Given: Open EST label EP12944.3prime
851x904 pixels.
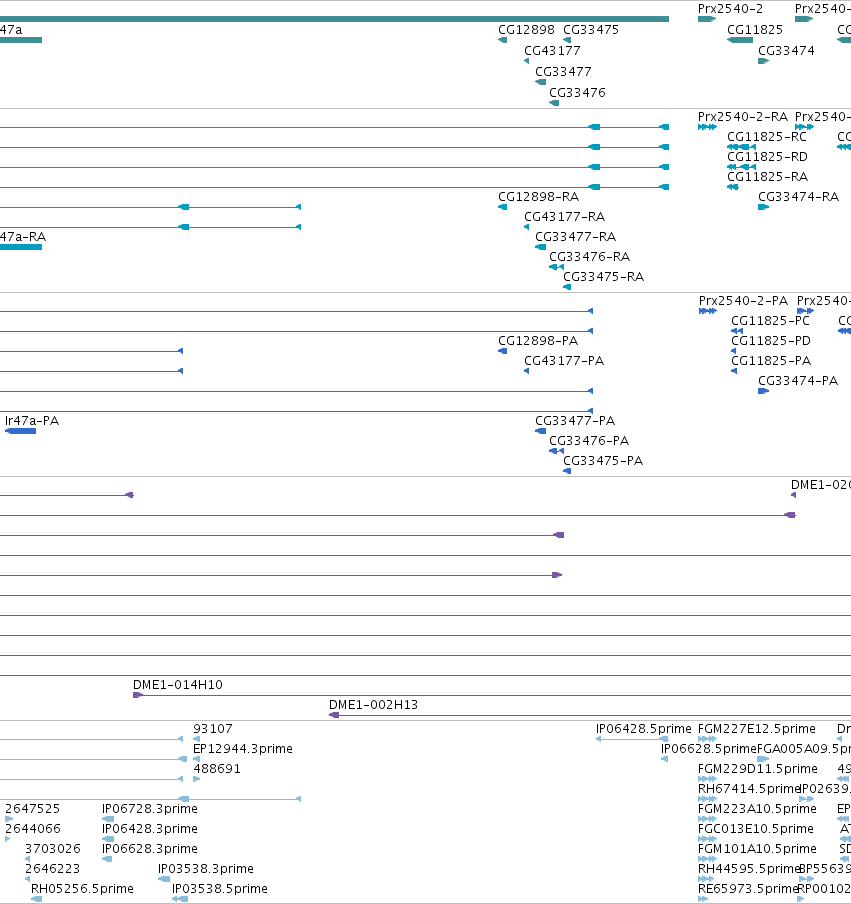Looking at the screenshot, I should pyautogui.click(x=243, y=749).
